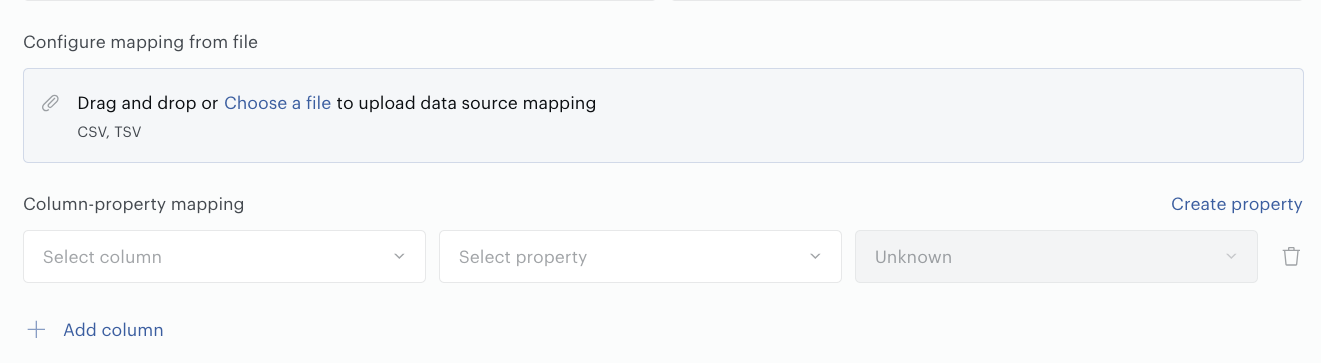The height and width of the screenshot is (363, 1321).
Task: Open the Unknown type dropdown
Action: (1056, 257)
